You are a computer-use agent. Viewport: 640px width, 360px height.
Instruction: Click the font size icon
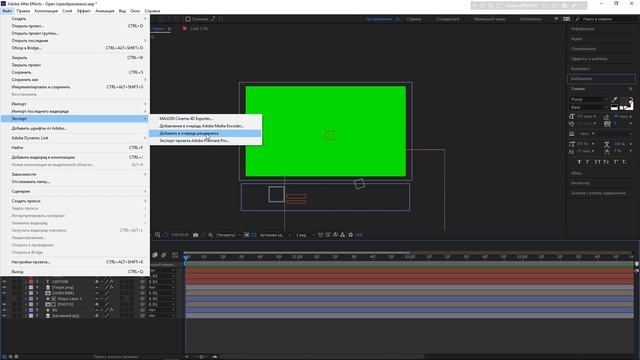572,116
